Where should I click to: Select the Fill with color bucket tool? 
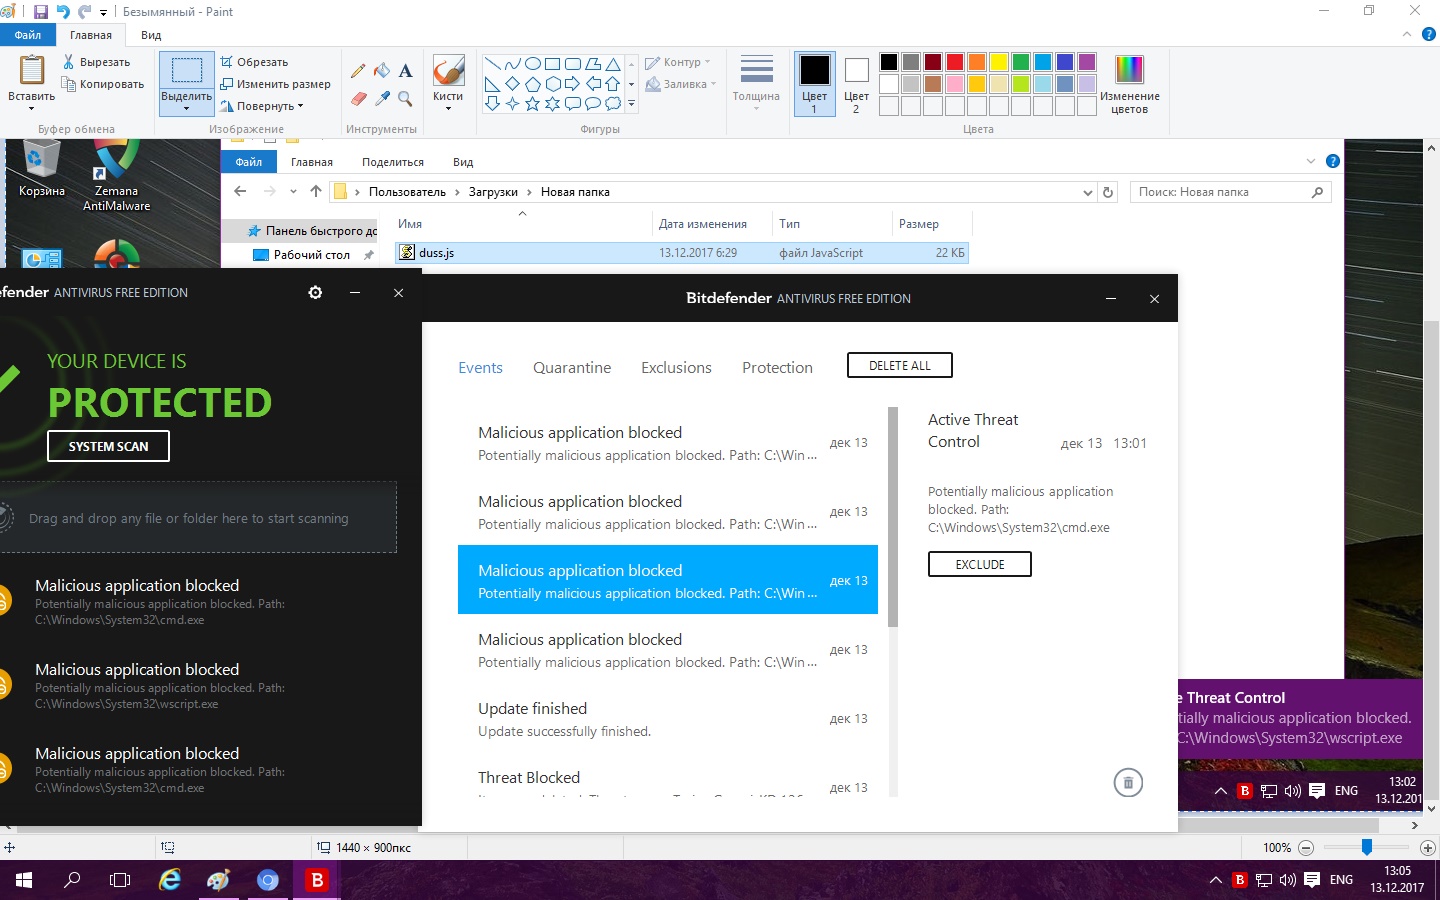tap(382, 71)
